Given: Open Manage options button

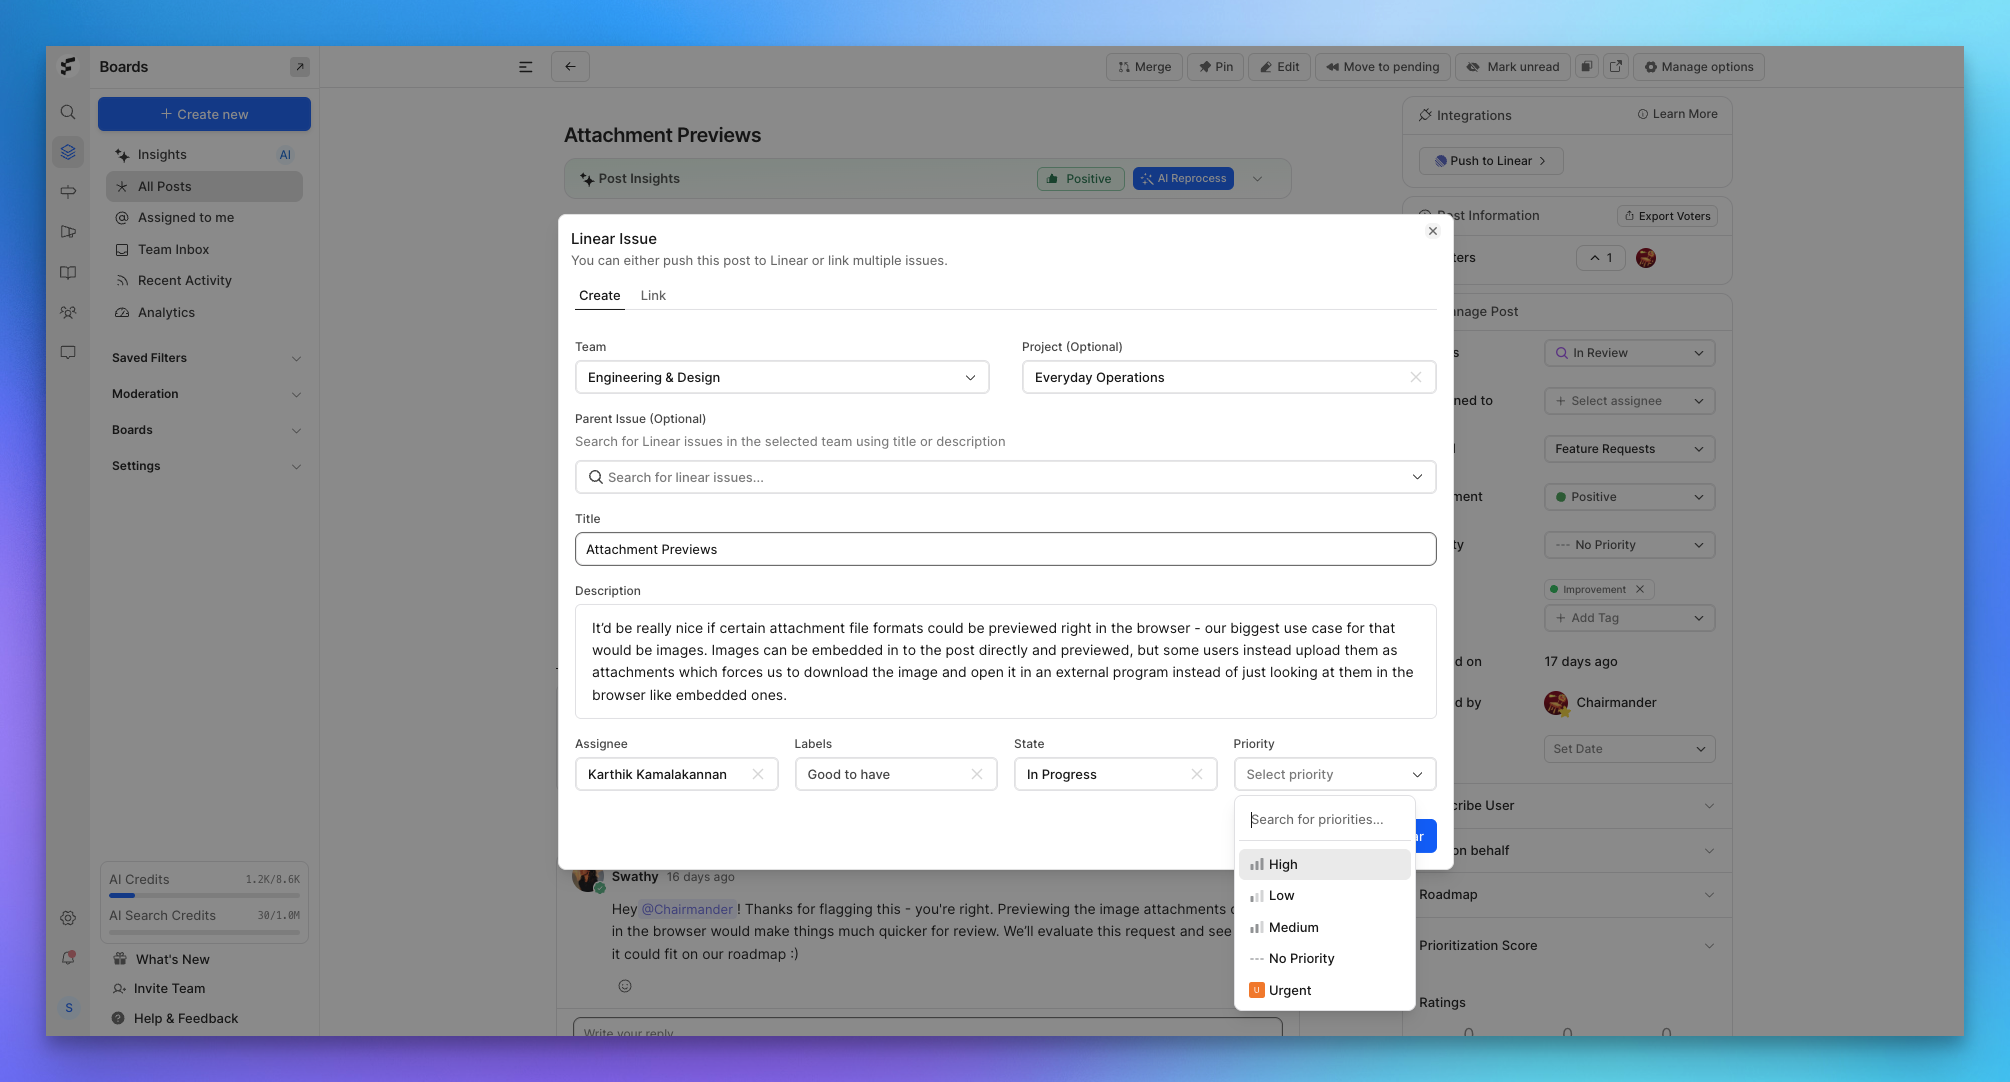Looking at the screenshot, I should coord(1699,67).
